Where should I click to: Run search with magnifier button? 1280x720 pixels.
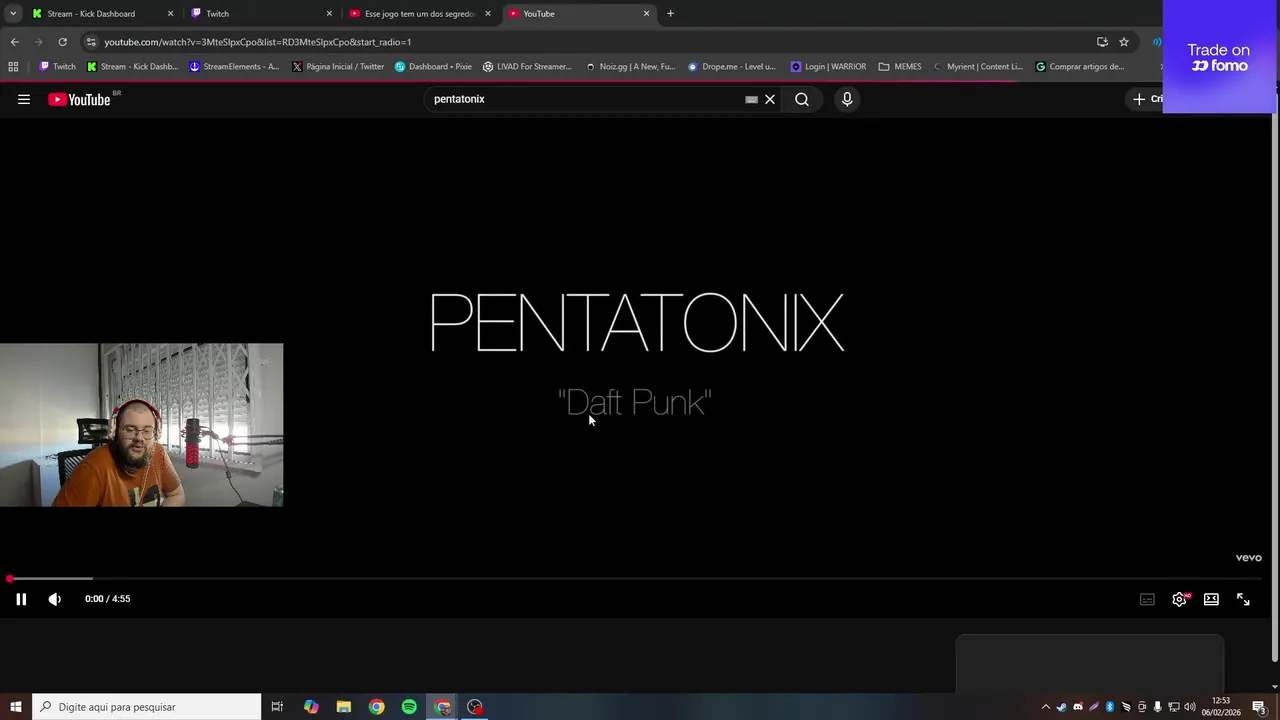click(x=802, y=99)
